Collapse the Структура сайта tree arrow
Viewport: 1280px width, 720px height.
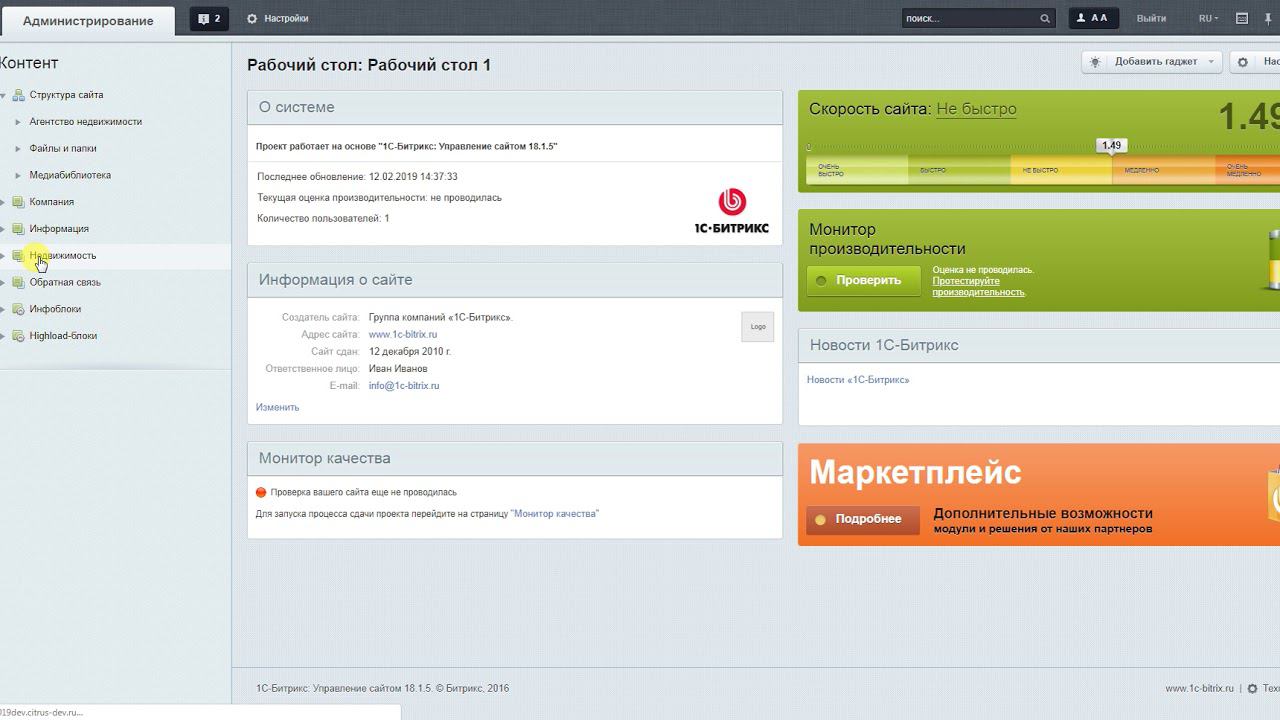(3, 96)
